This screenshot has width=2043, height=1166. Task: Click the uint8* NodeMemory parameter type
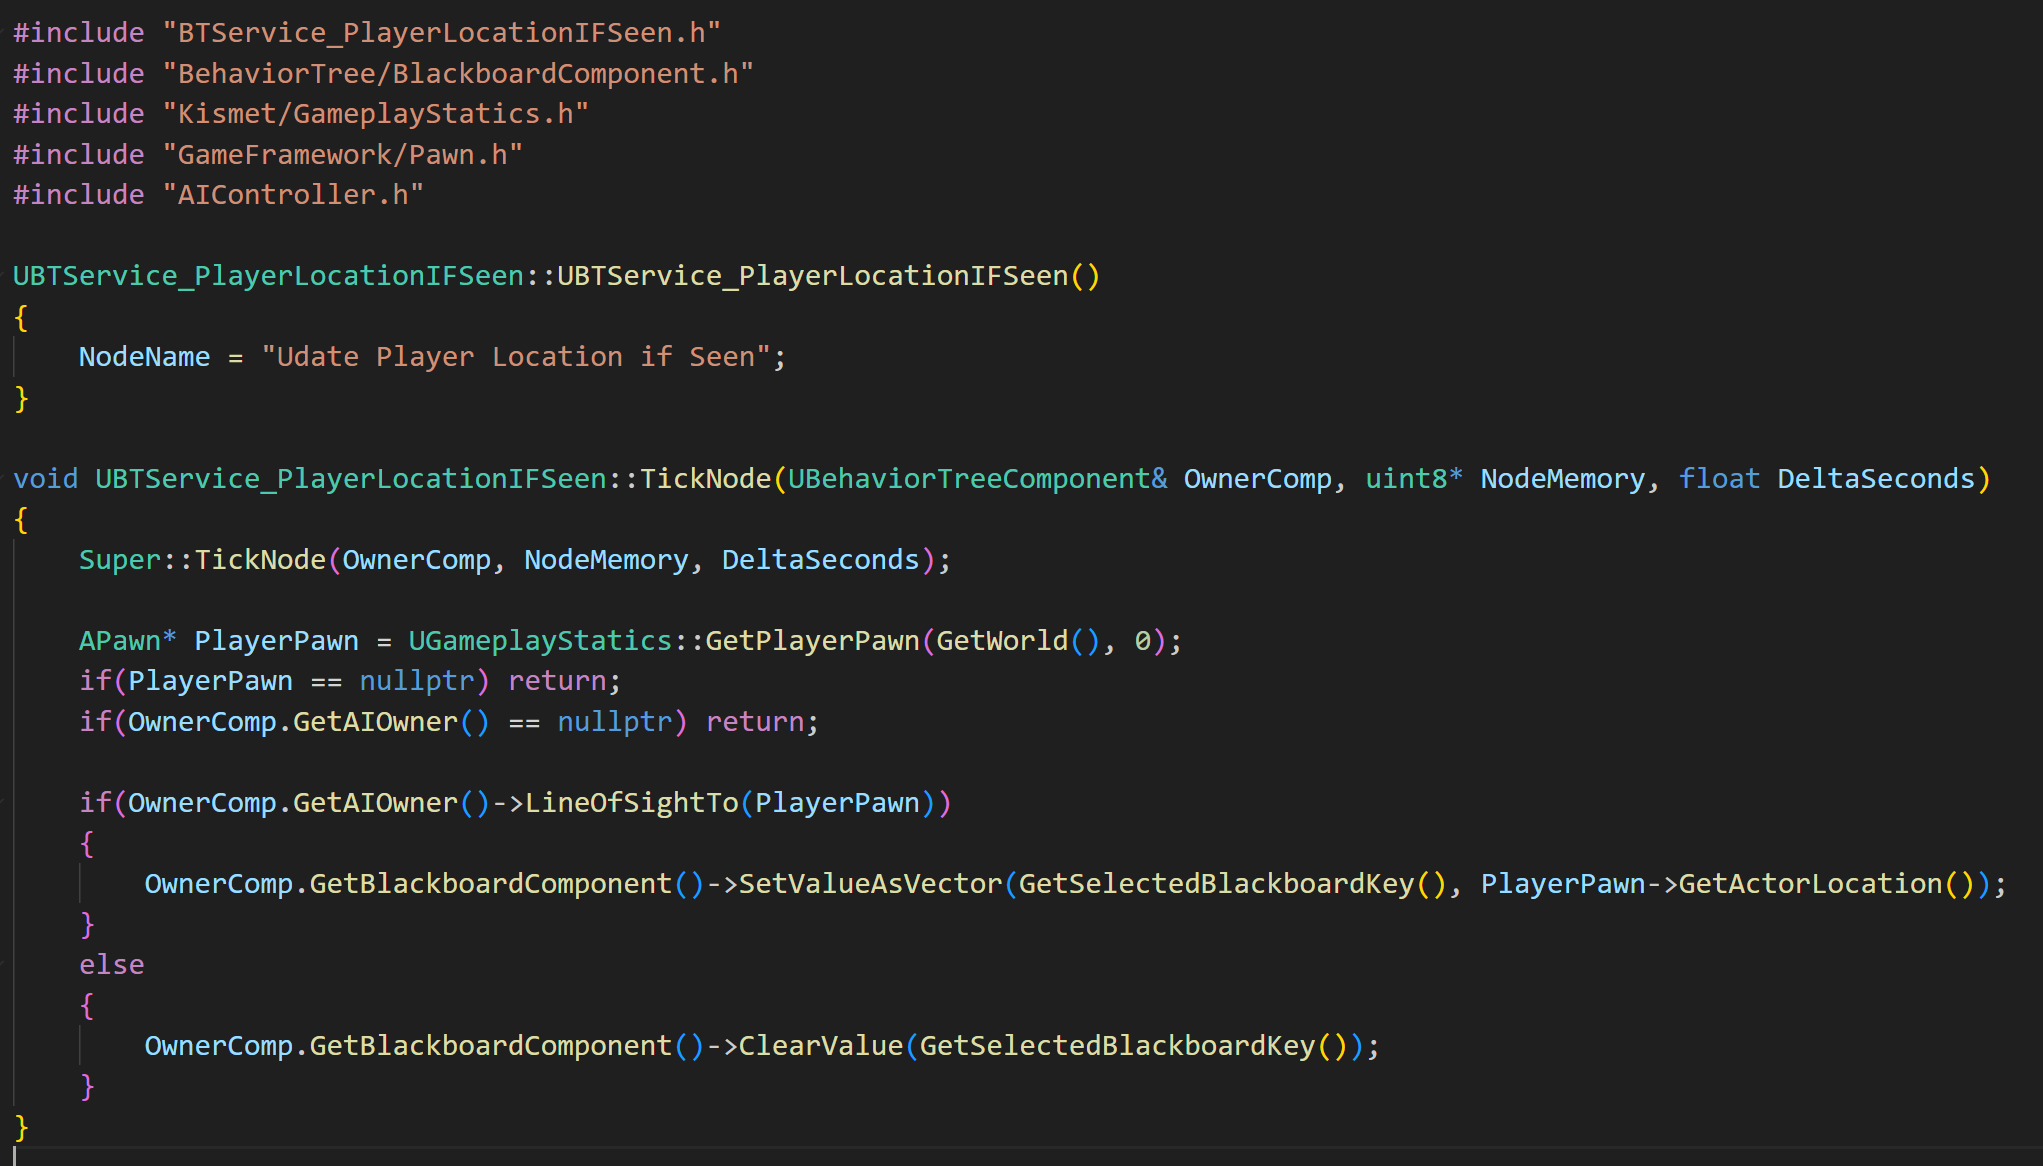click(x=1413, y=479)
